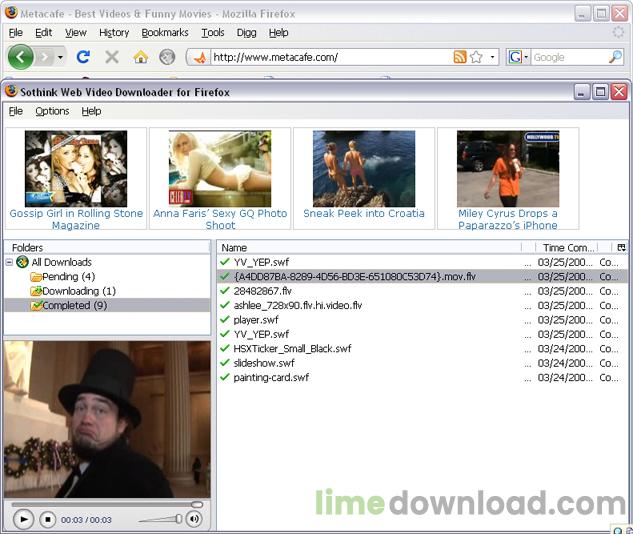Click the search magnifier icon
Screen dimensions: 633x534
pyautogui.click(x=615, y=57)
